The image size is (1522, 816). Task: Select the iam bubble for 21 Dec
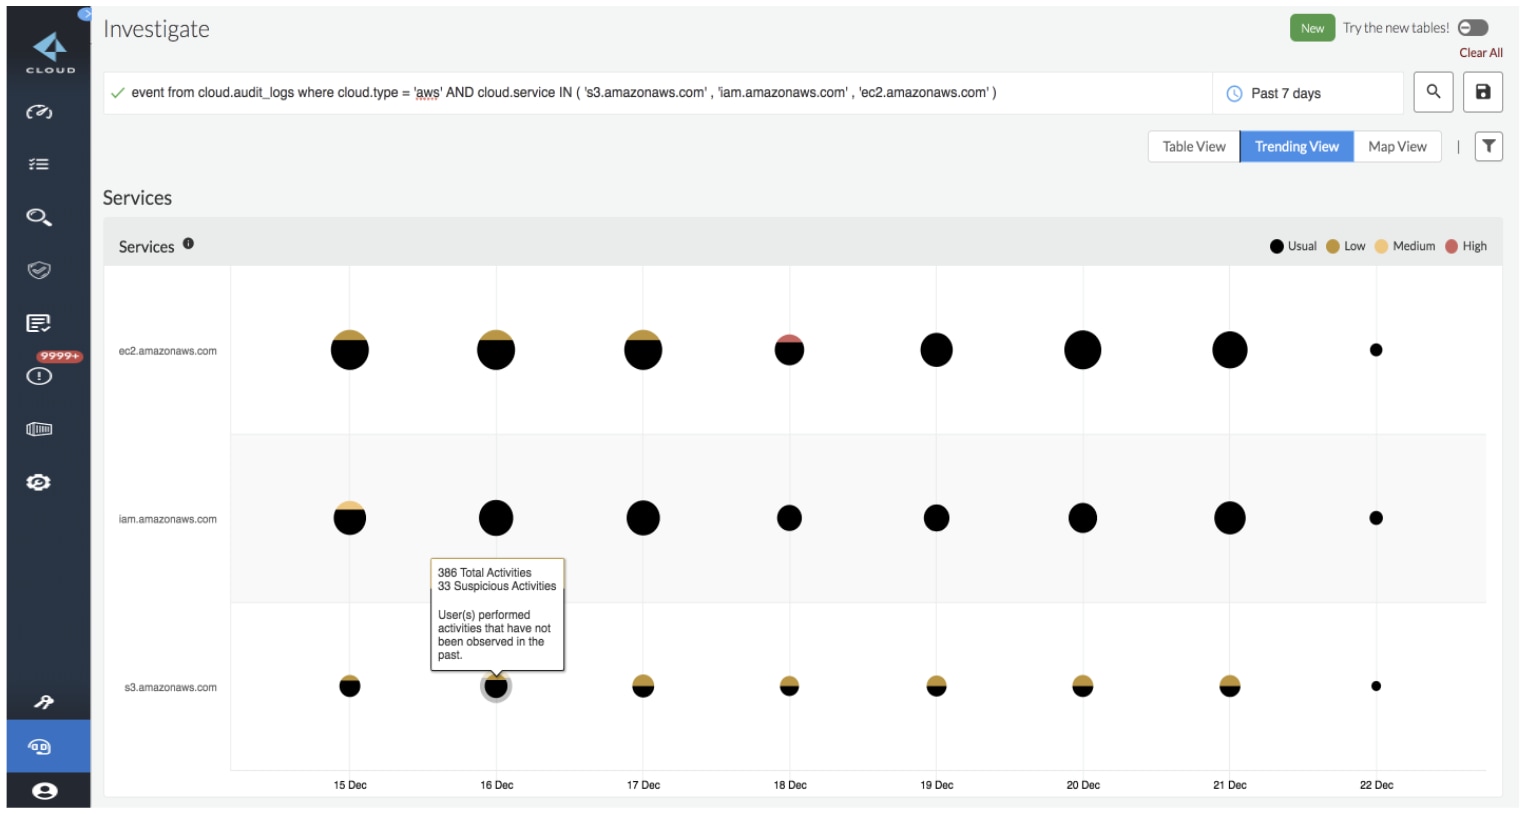click(x=1230, y=518)
